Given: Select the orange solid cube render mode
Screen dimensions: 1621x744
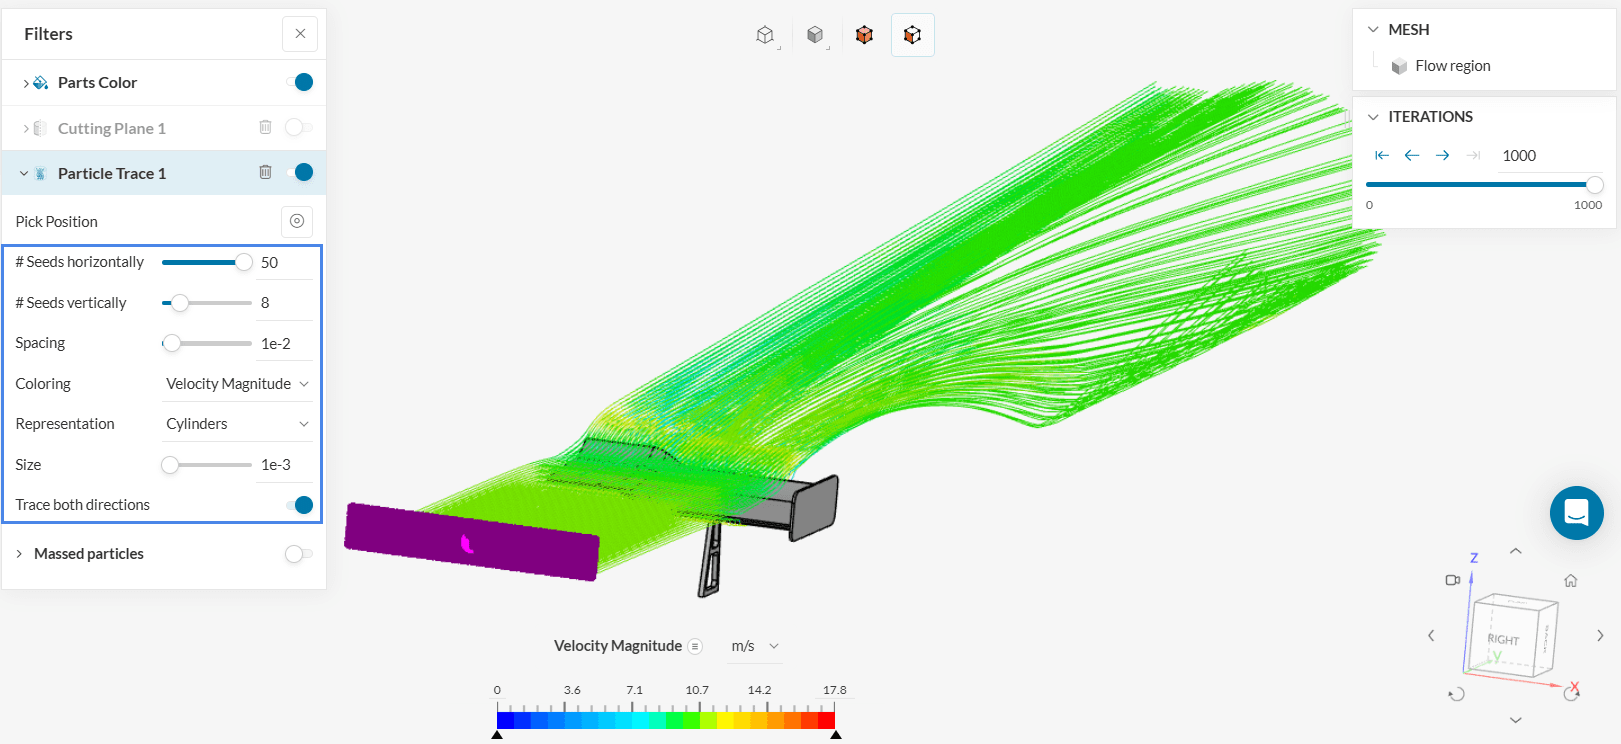Looking at the screenshot, I should (x=864, y=35).
